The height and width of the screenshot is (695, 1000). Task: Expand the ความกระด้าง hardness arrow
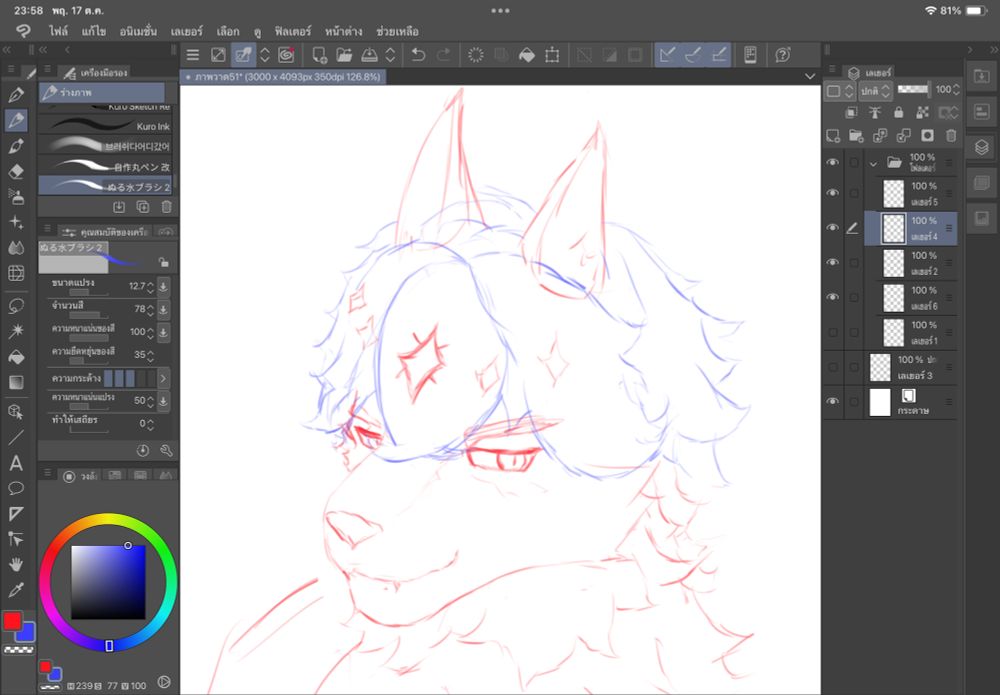(x=163, y=378)
